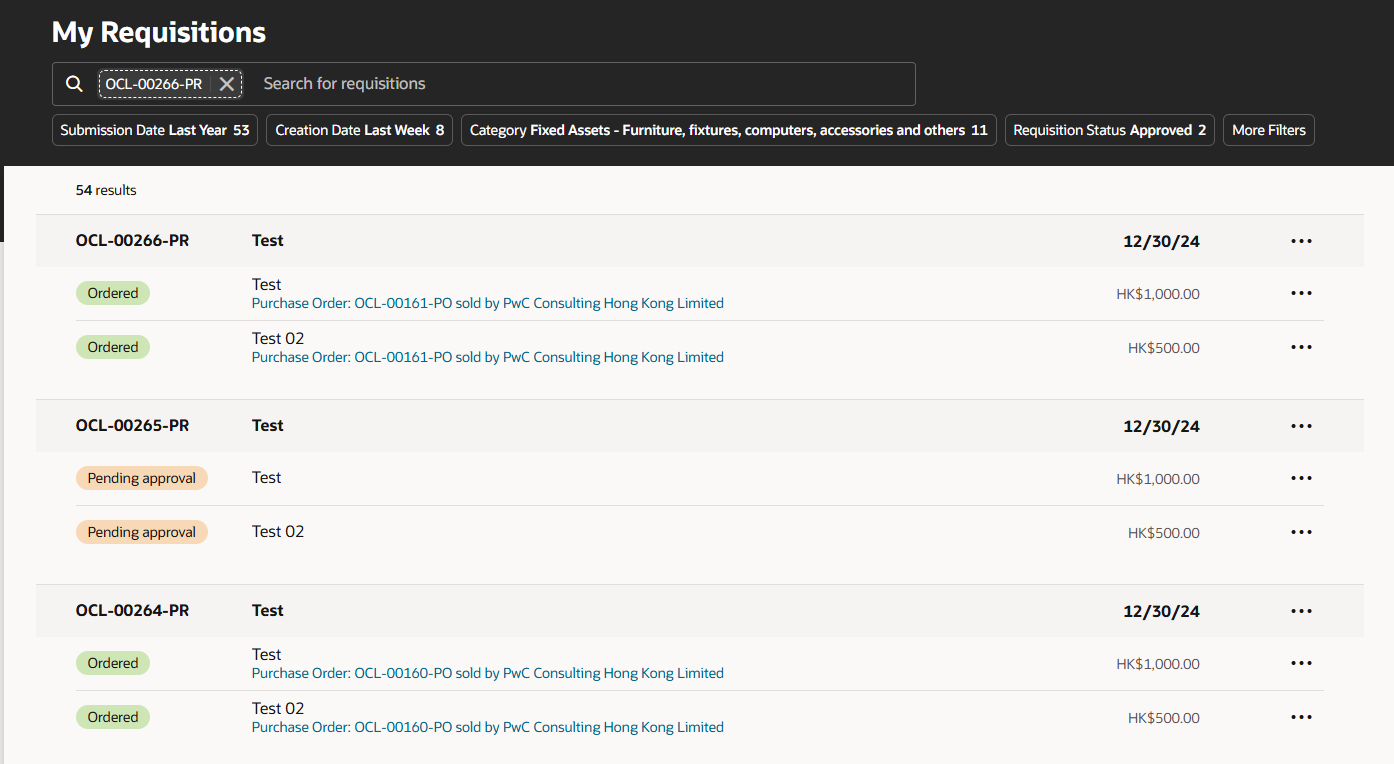Clear the OCL-00266-PR search chip
1394x764 pixels.
(x=227, y=84)
